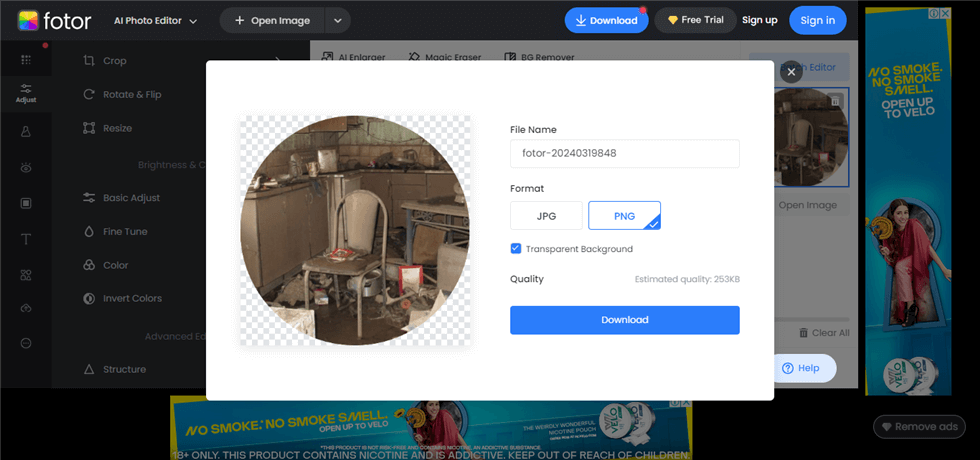
Task: Click 'Estimated quality: 253KB' text
Action: pyautogui.click(x=687, y=279)
